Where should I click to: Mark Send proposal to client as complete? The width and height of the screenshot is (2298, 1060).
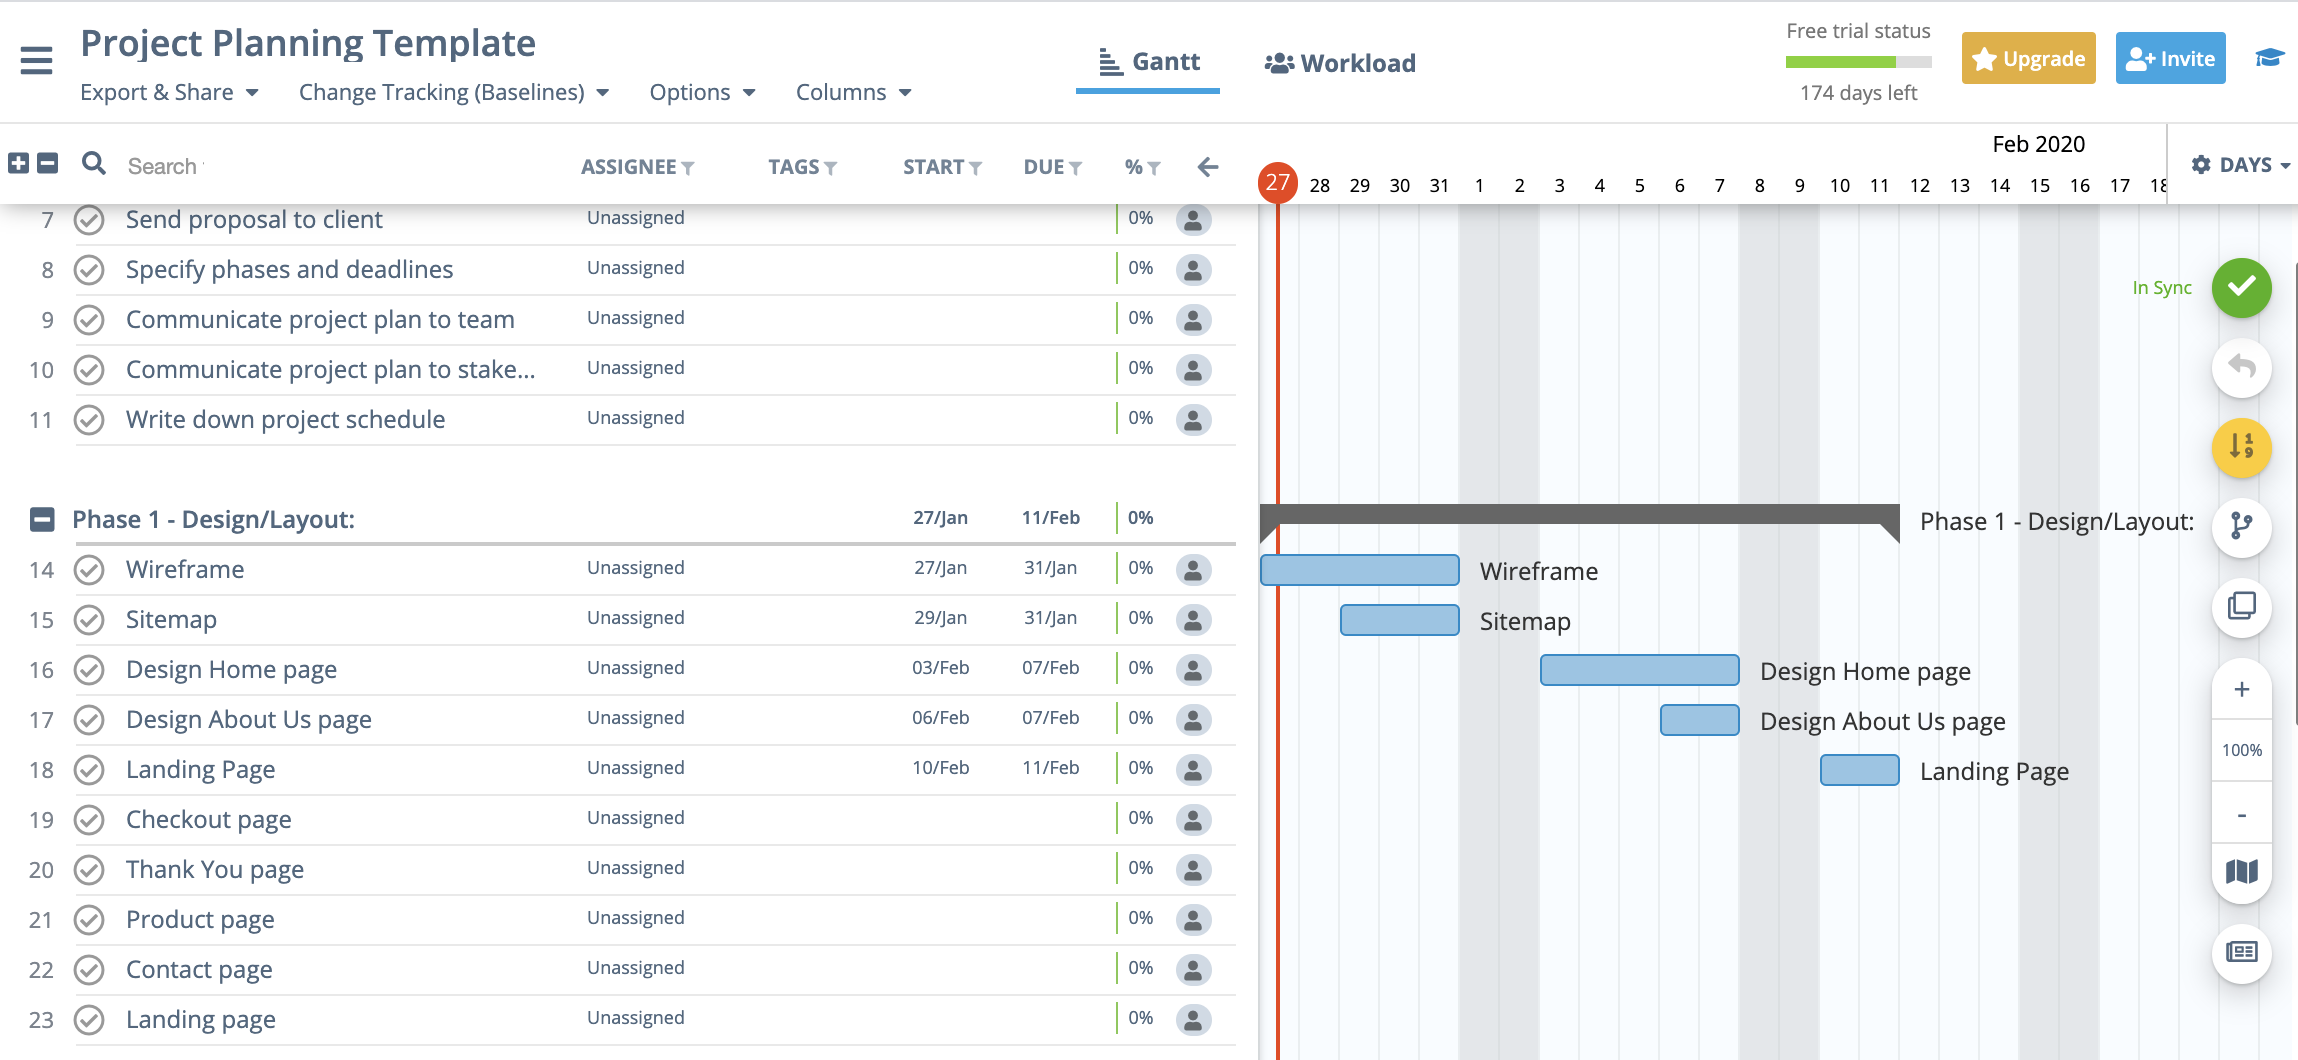tap(89, 219)
